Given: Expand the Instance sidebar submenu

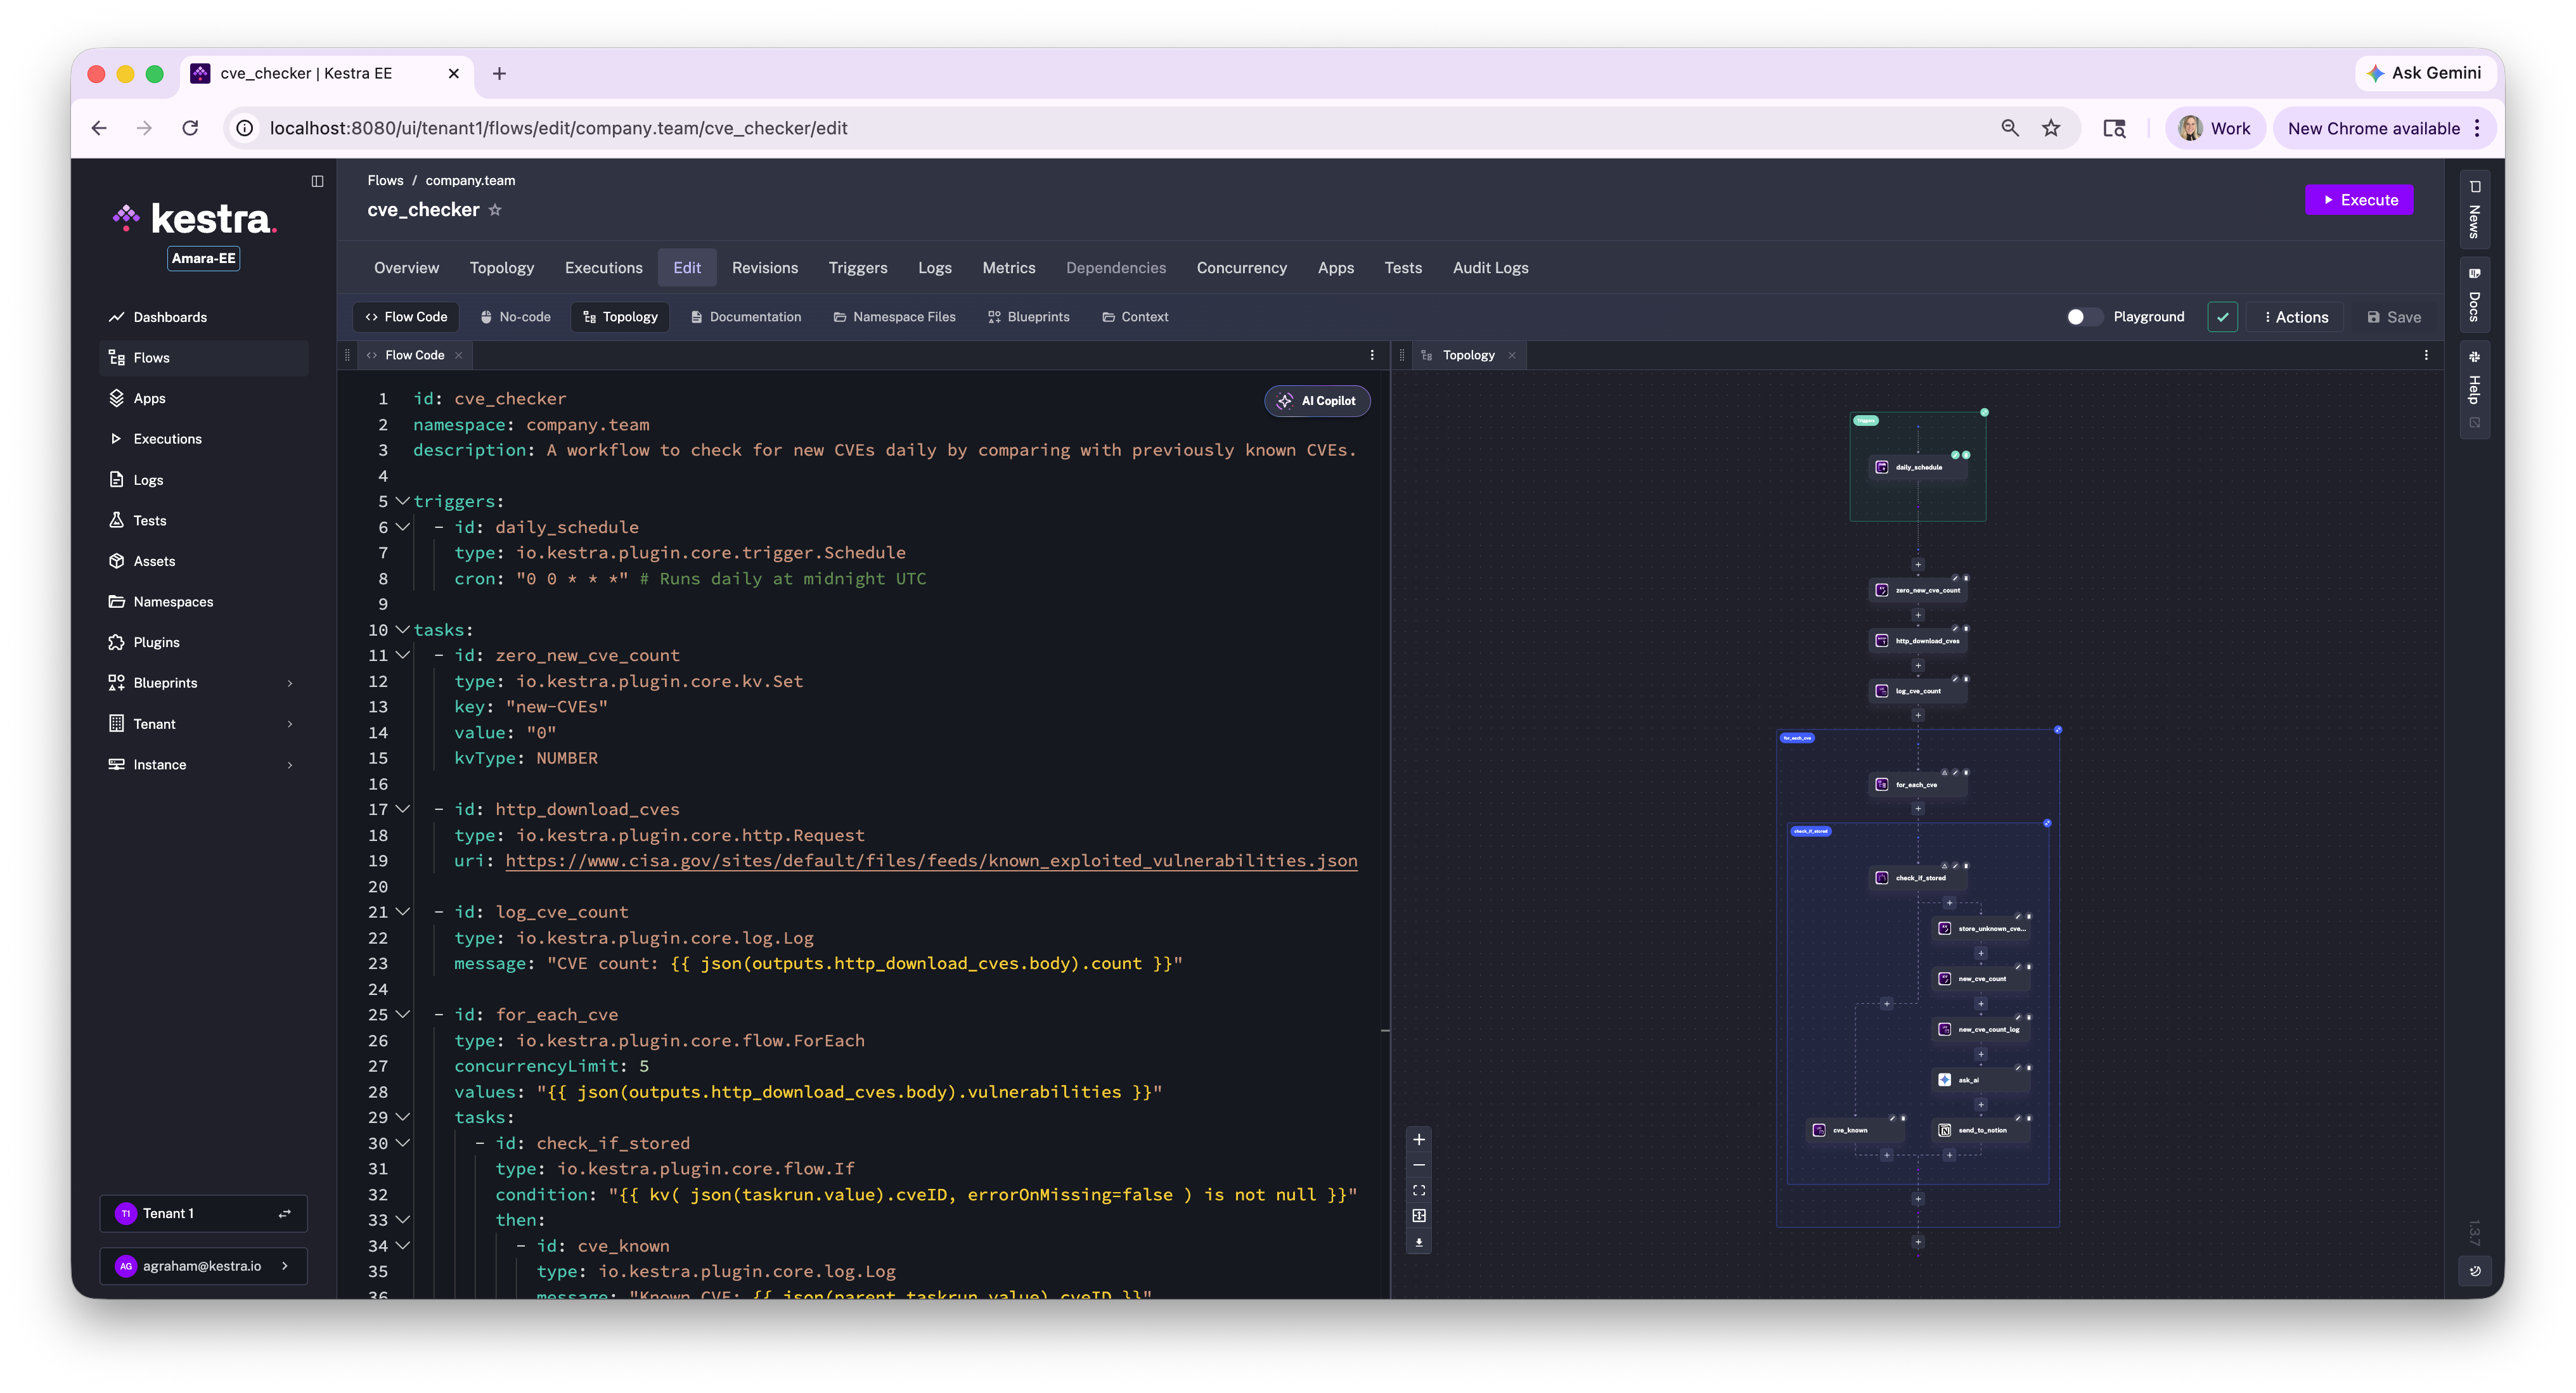Looking at the screenshot, I should point(290,766).
